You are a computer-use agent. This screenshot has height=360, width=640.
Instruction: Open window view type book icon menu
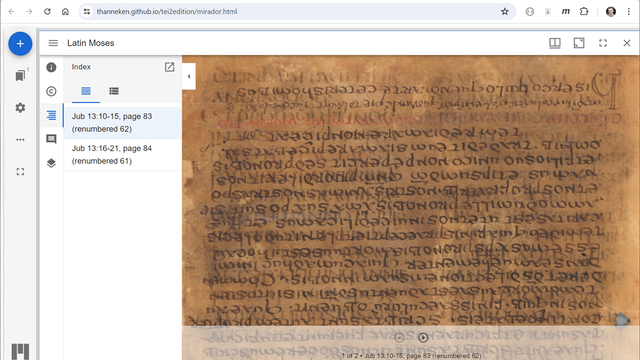click(x=555, y=43)
